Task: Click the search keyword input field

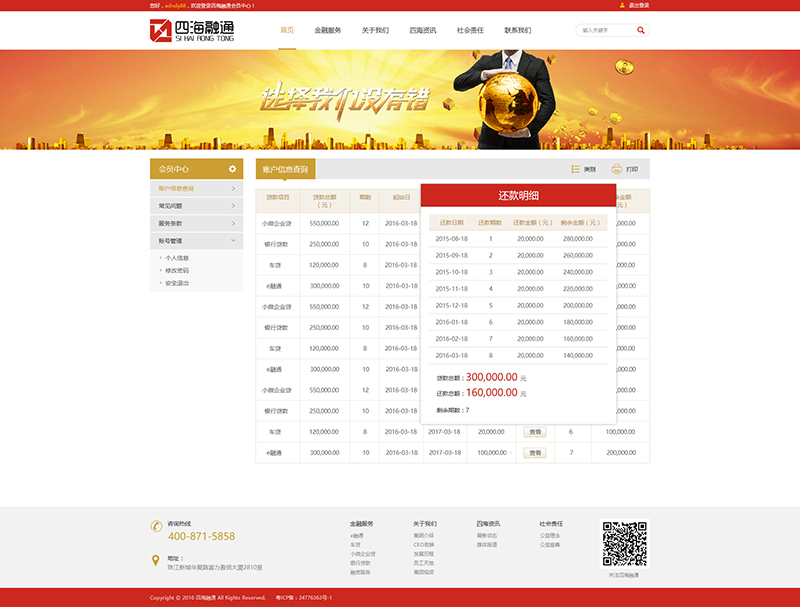Action: 607,31
